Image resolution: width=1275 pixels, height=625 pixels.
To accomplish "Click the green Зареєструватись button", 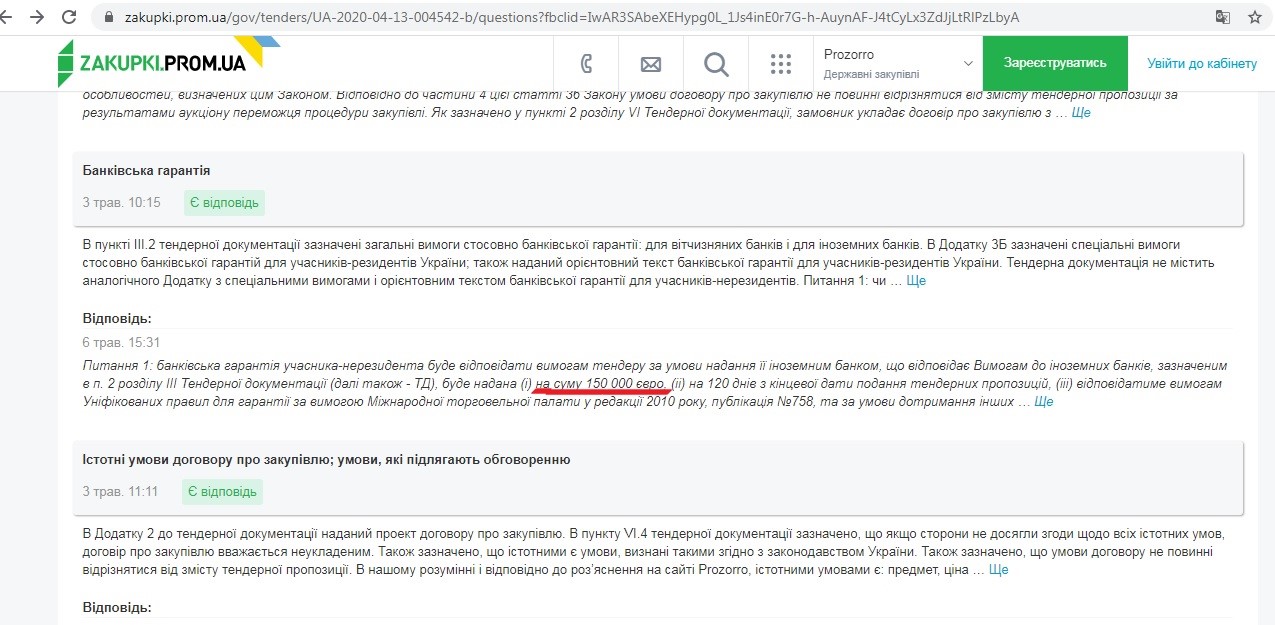I will coord(1055,63).
